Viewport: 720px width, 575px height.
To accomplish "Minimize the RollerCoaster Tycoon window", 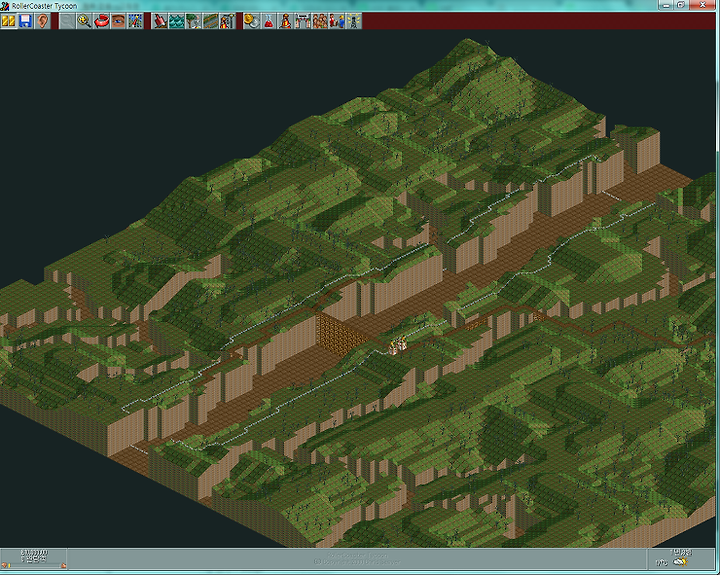I will tap(666, 5).
